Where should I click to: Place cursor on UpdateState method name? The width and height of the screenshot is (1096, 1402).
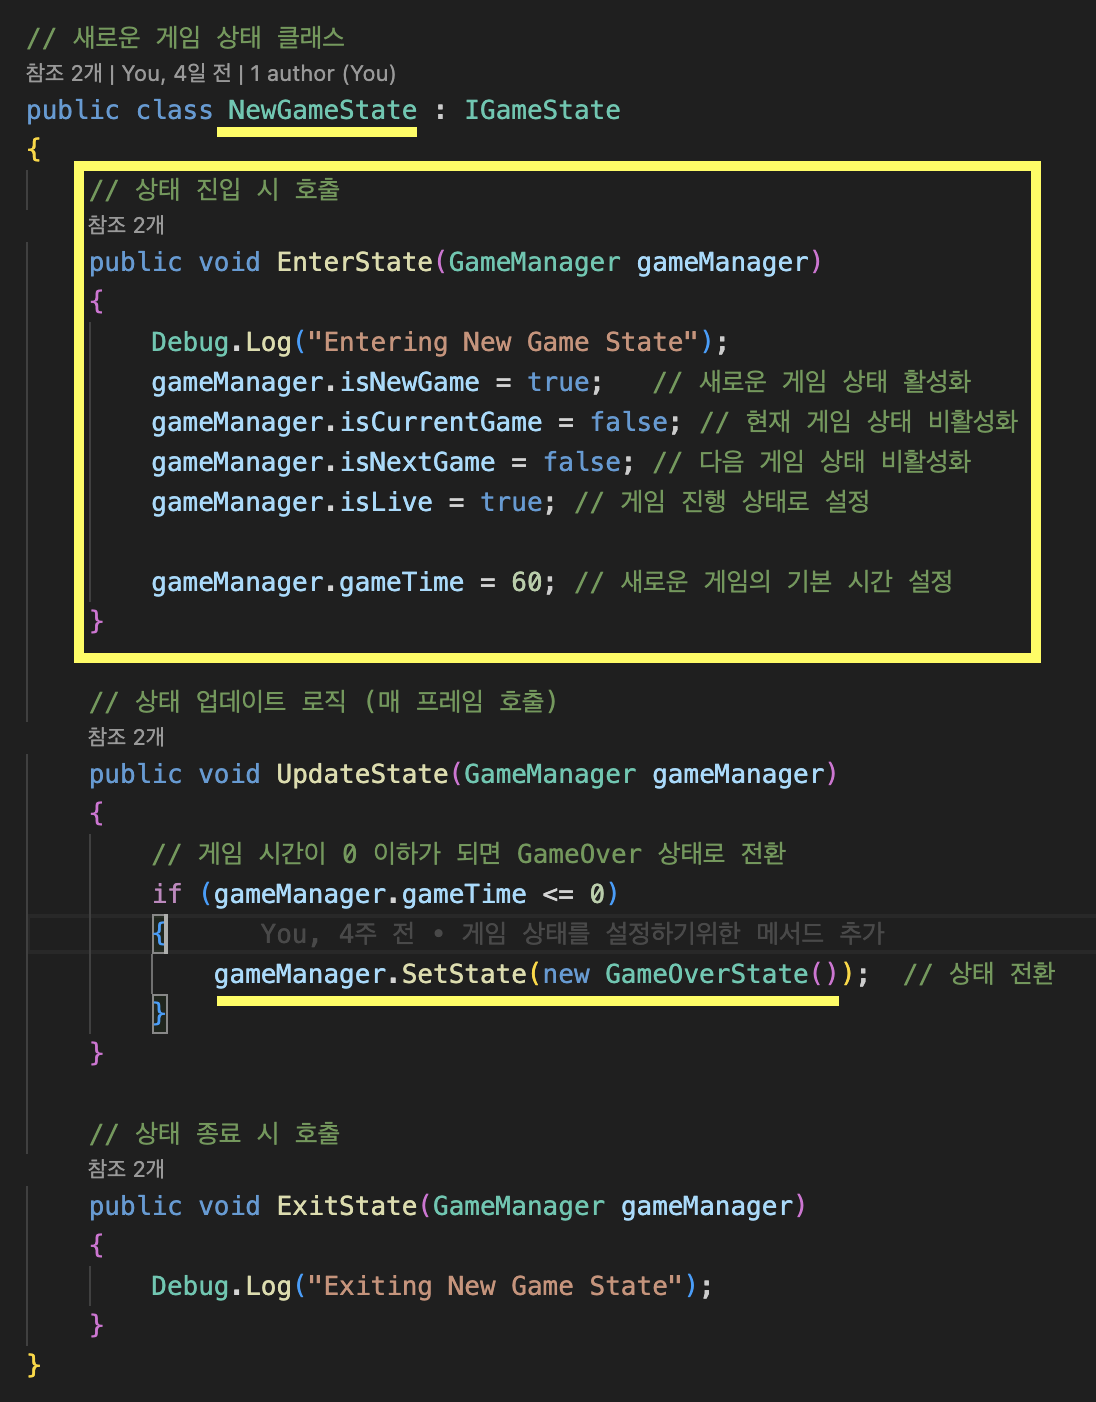362,774
